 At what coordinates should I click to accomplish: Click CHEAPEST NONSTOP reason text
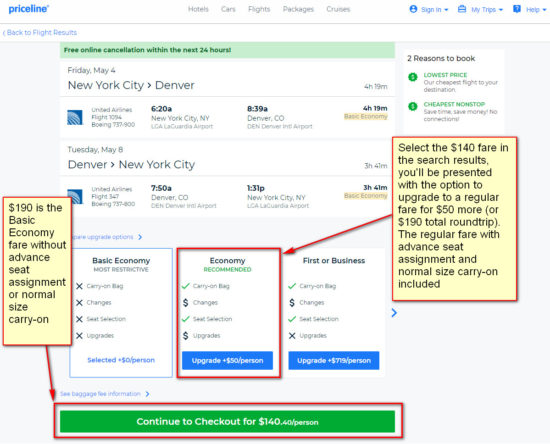pyautogui.click(x=454, y=104)
